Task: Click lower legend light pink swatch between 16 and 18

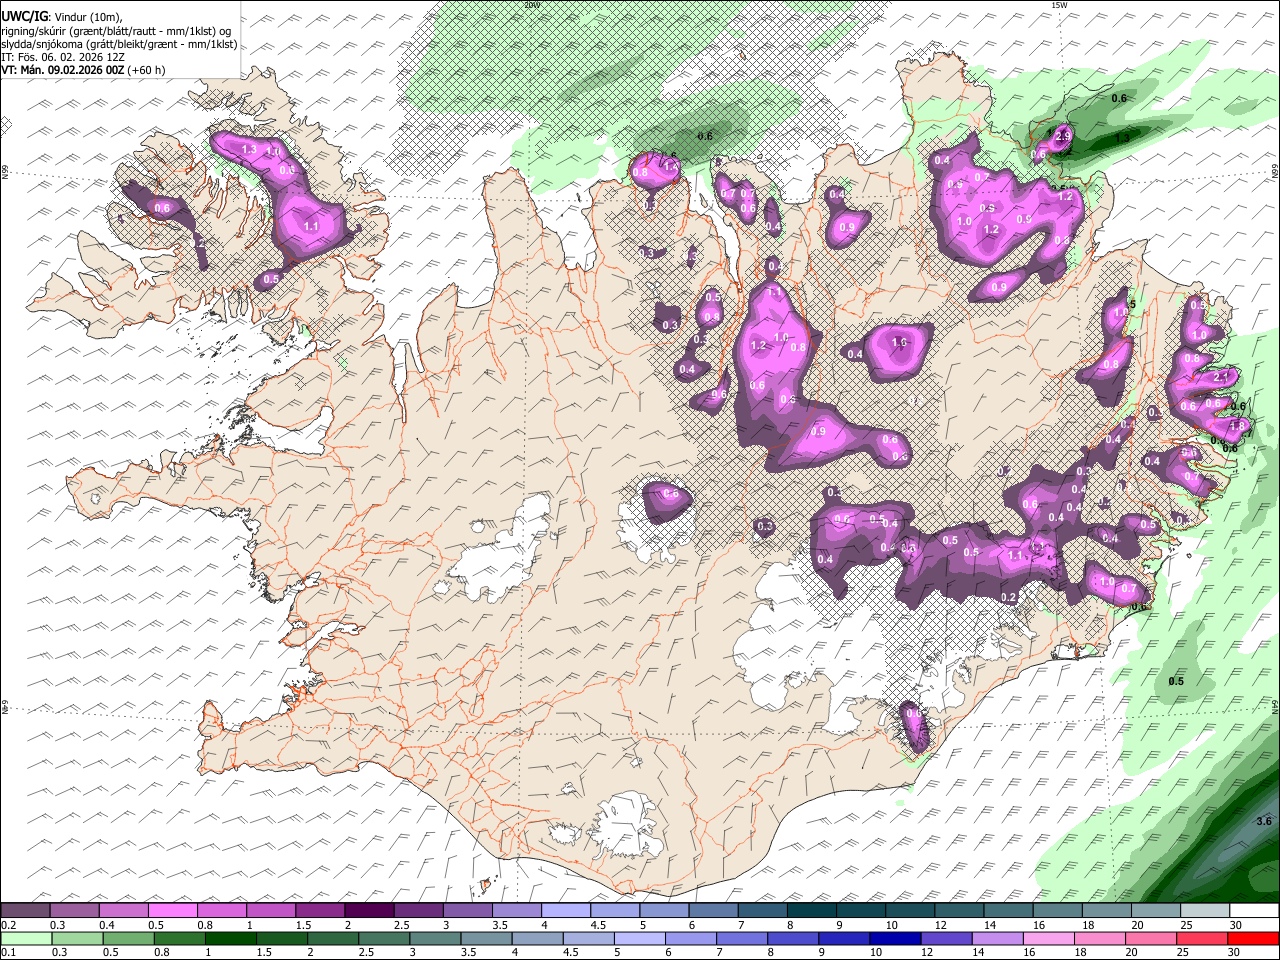Action: (x=1050, y=938)
